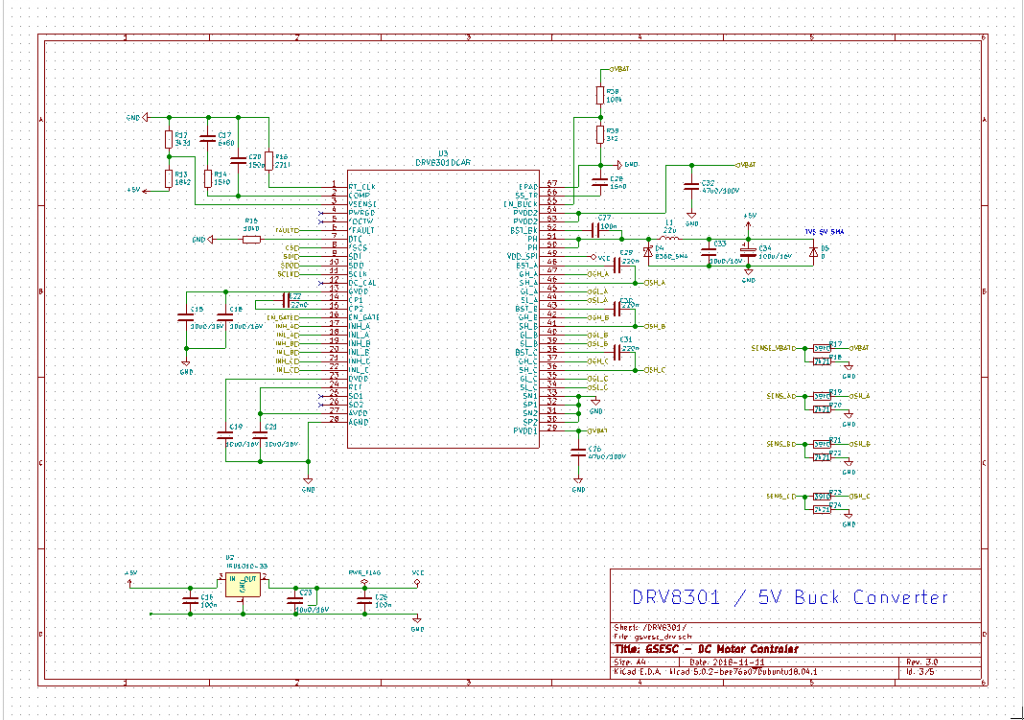Select the C22 capacitor between CP1 and CP2
The width and height of the screenshot is (1024, 720).
click(x=284, y=300)
